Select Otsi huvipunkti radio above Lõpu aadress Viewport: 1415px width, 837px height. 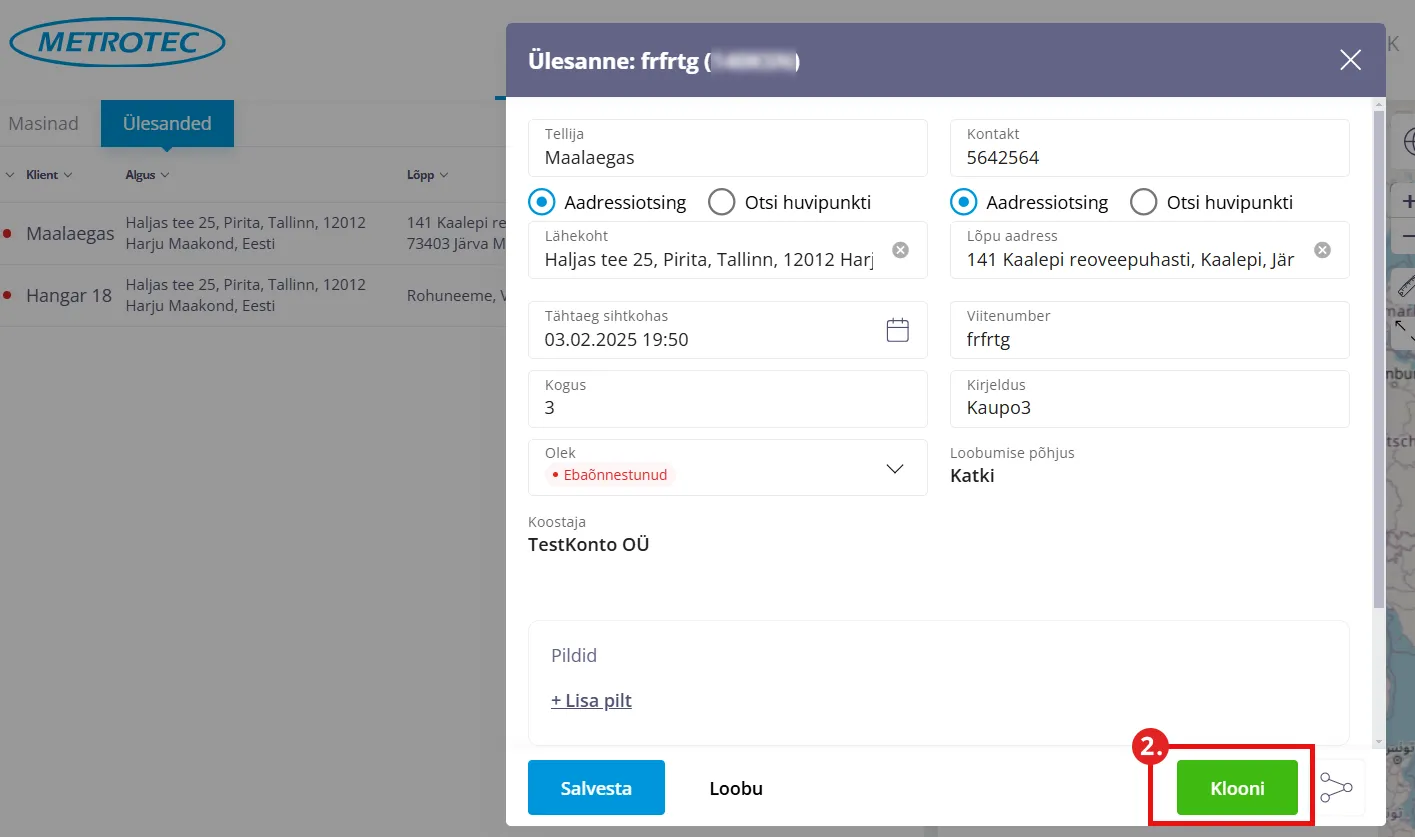click(1143, 202)
